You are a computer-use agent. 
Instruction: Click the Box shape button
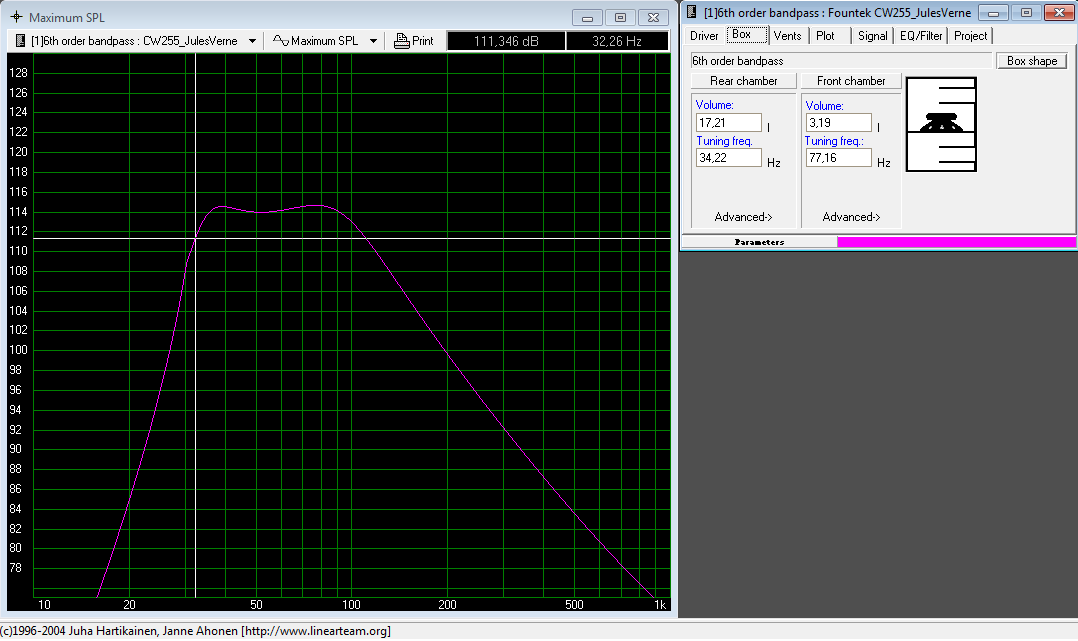[1031, 61]
